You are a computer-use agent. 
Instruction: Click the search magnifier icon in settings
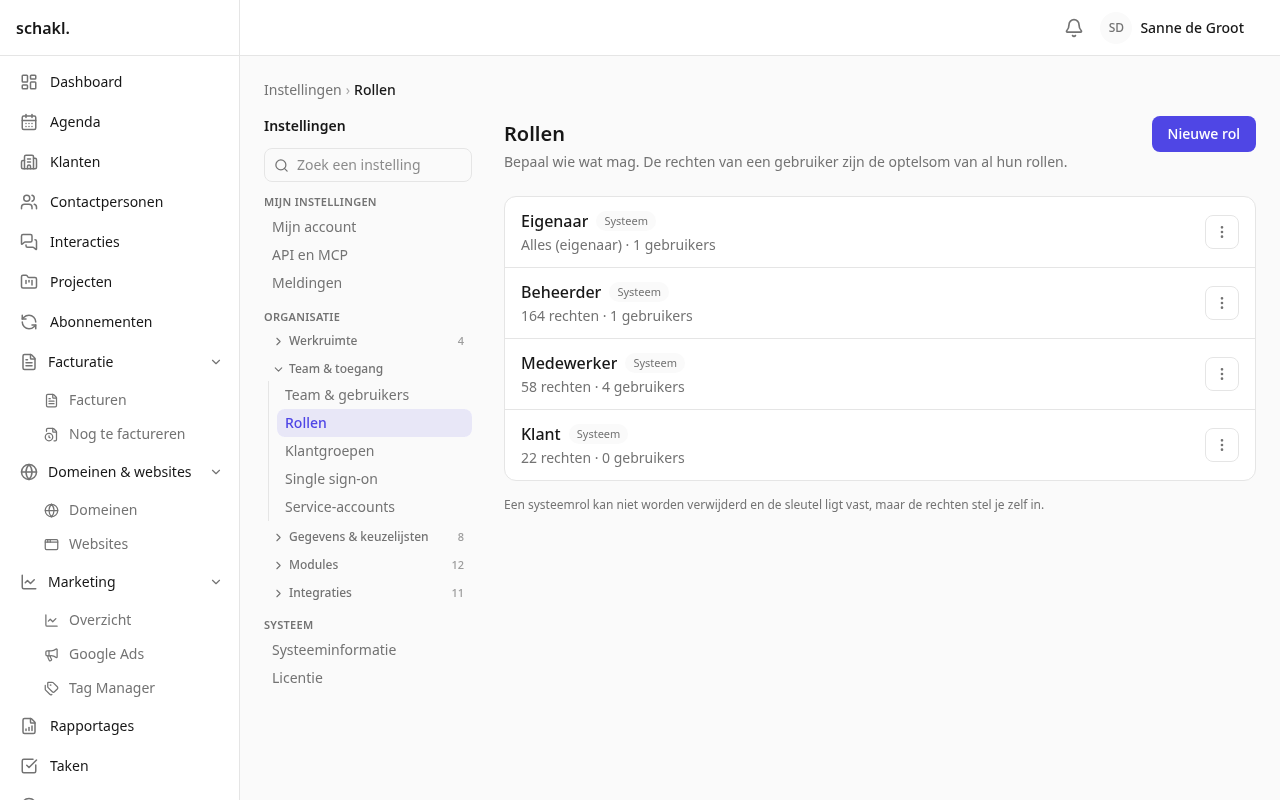[282, 165]
